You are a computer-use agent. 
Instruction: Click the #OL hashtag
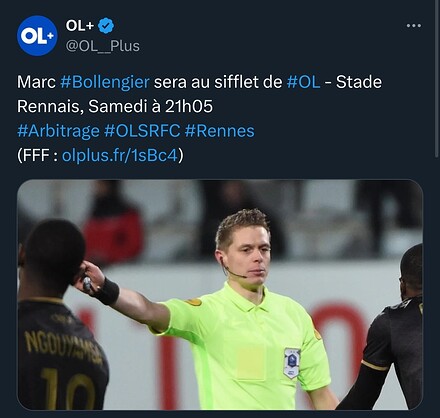(303, 82)
